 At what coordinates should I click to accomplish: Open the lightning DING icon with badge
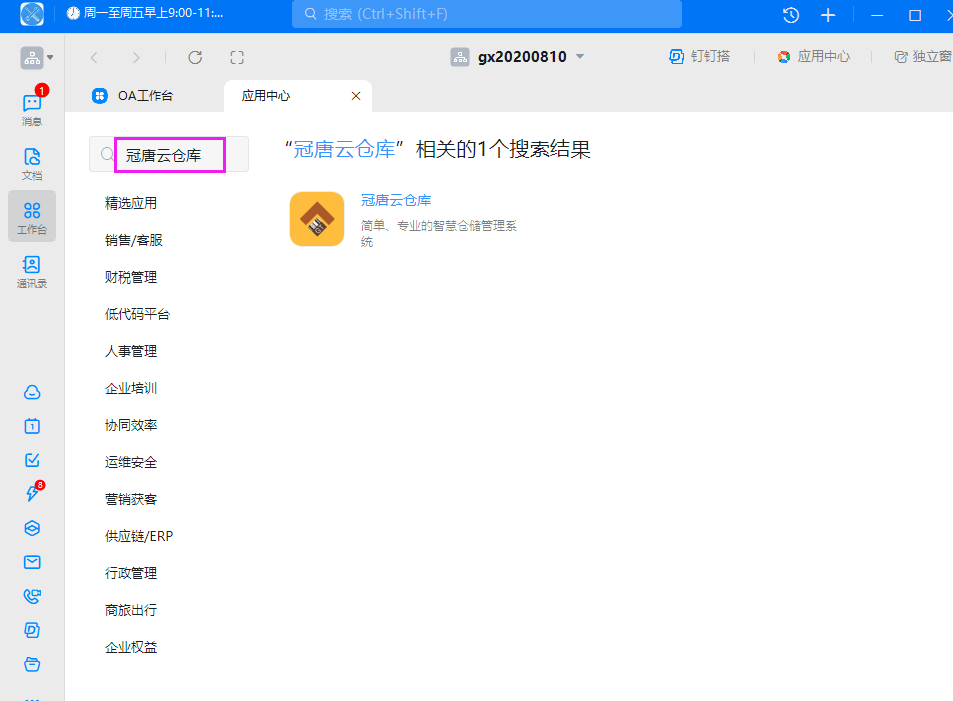[x=32, y=493]
